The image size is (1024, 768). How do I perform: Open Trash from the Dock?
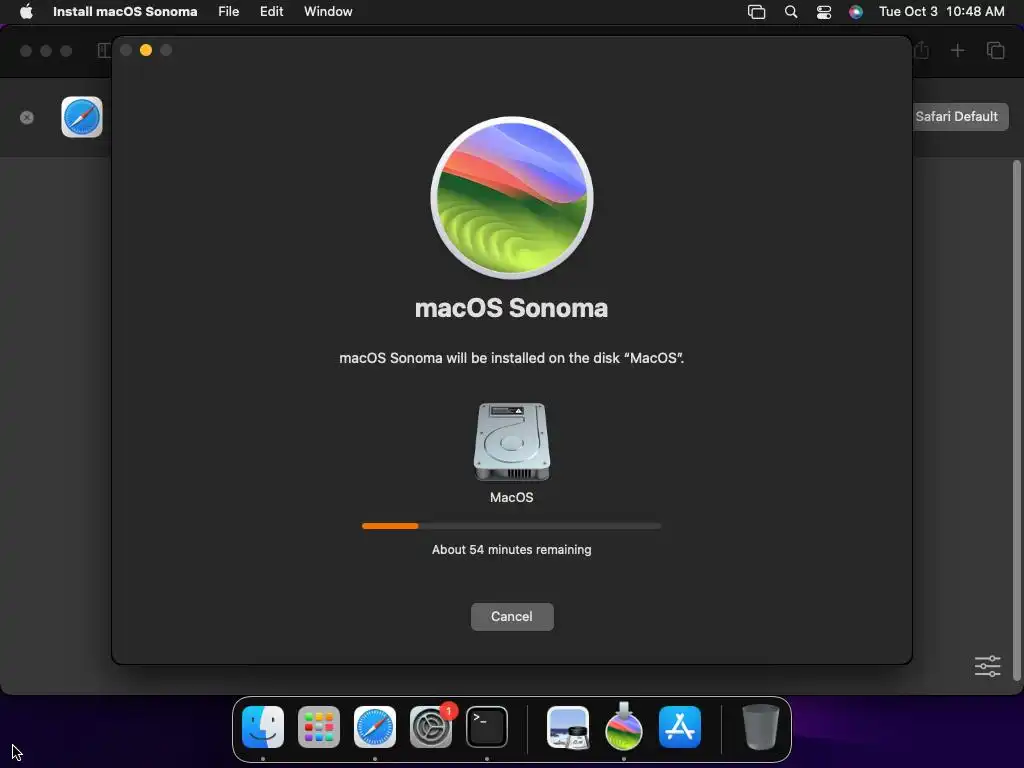[x=761, y=727]
